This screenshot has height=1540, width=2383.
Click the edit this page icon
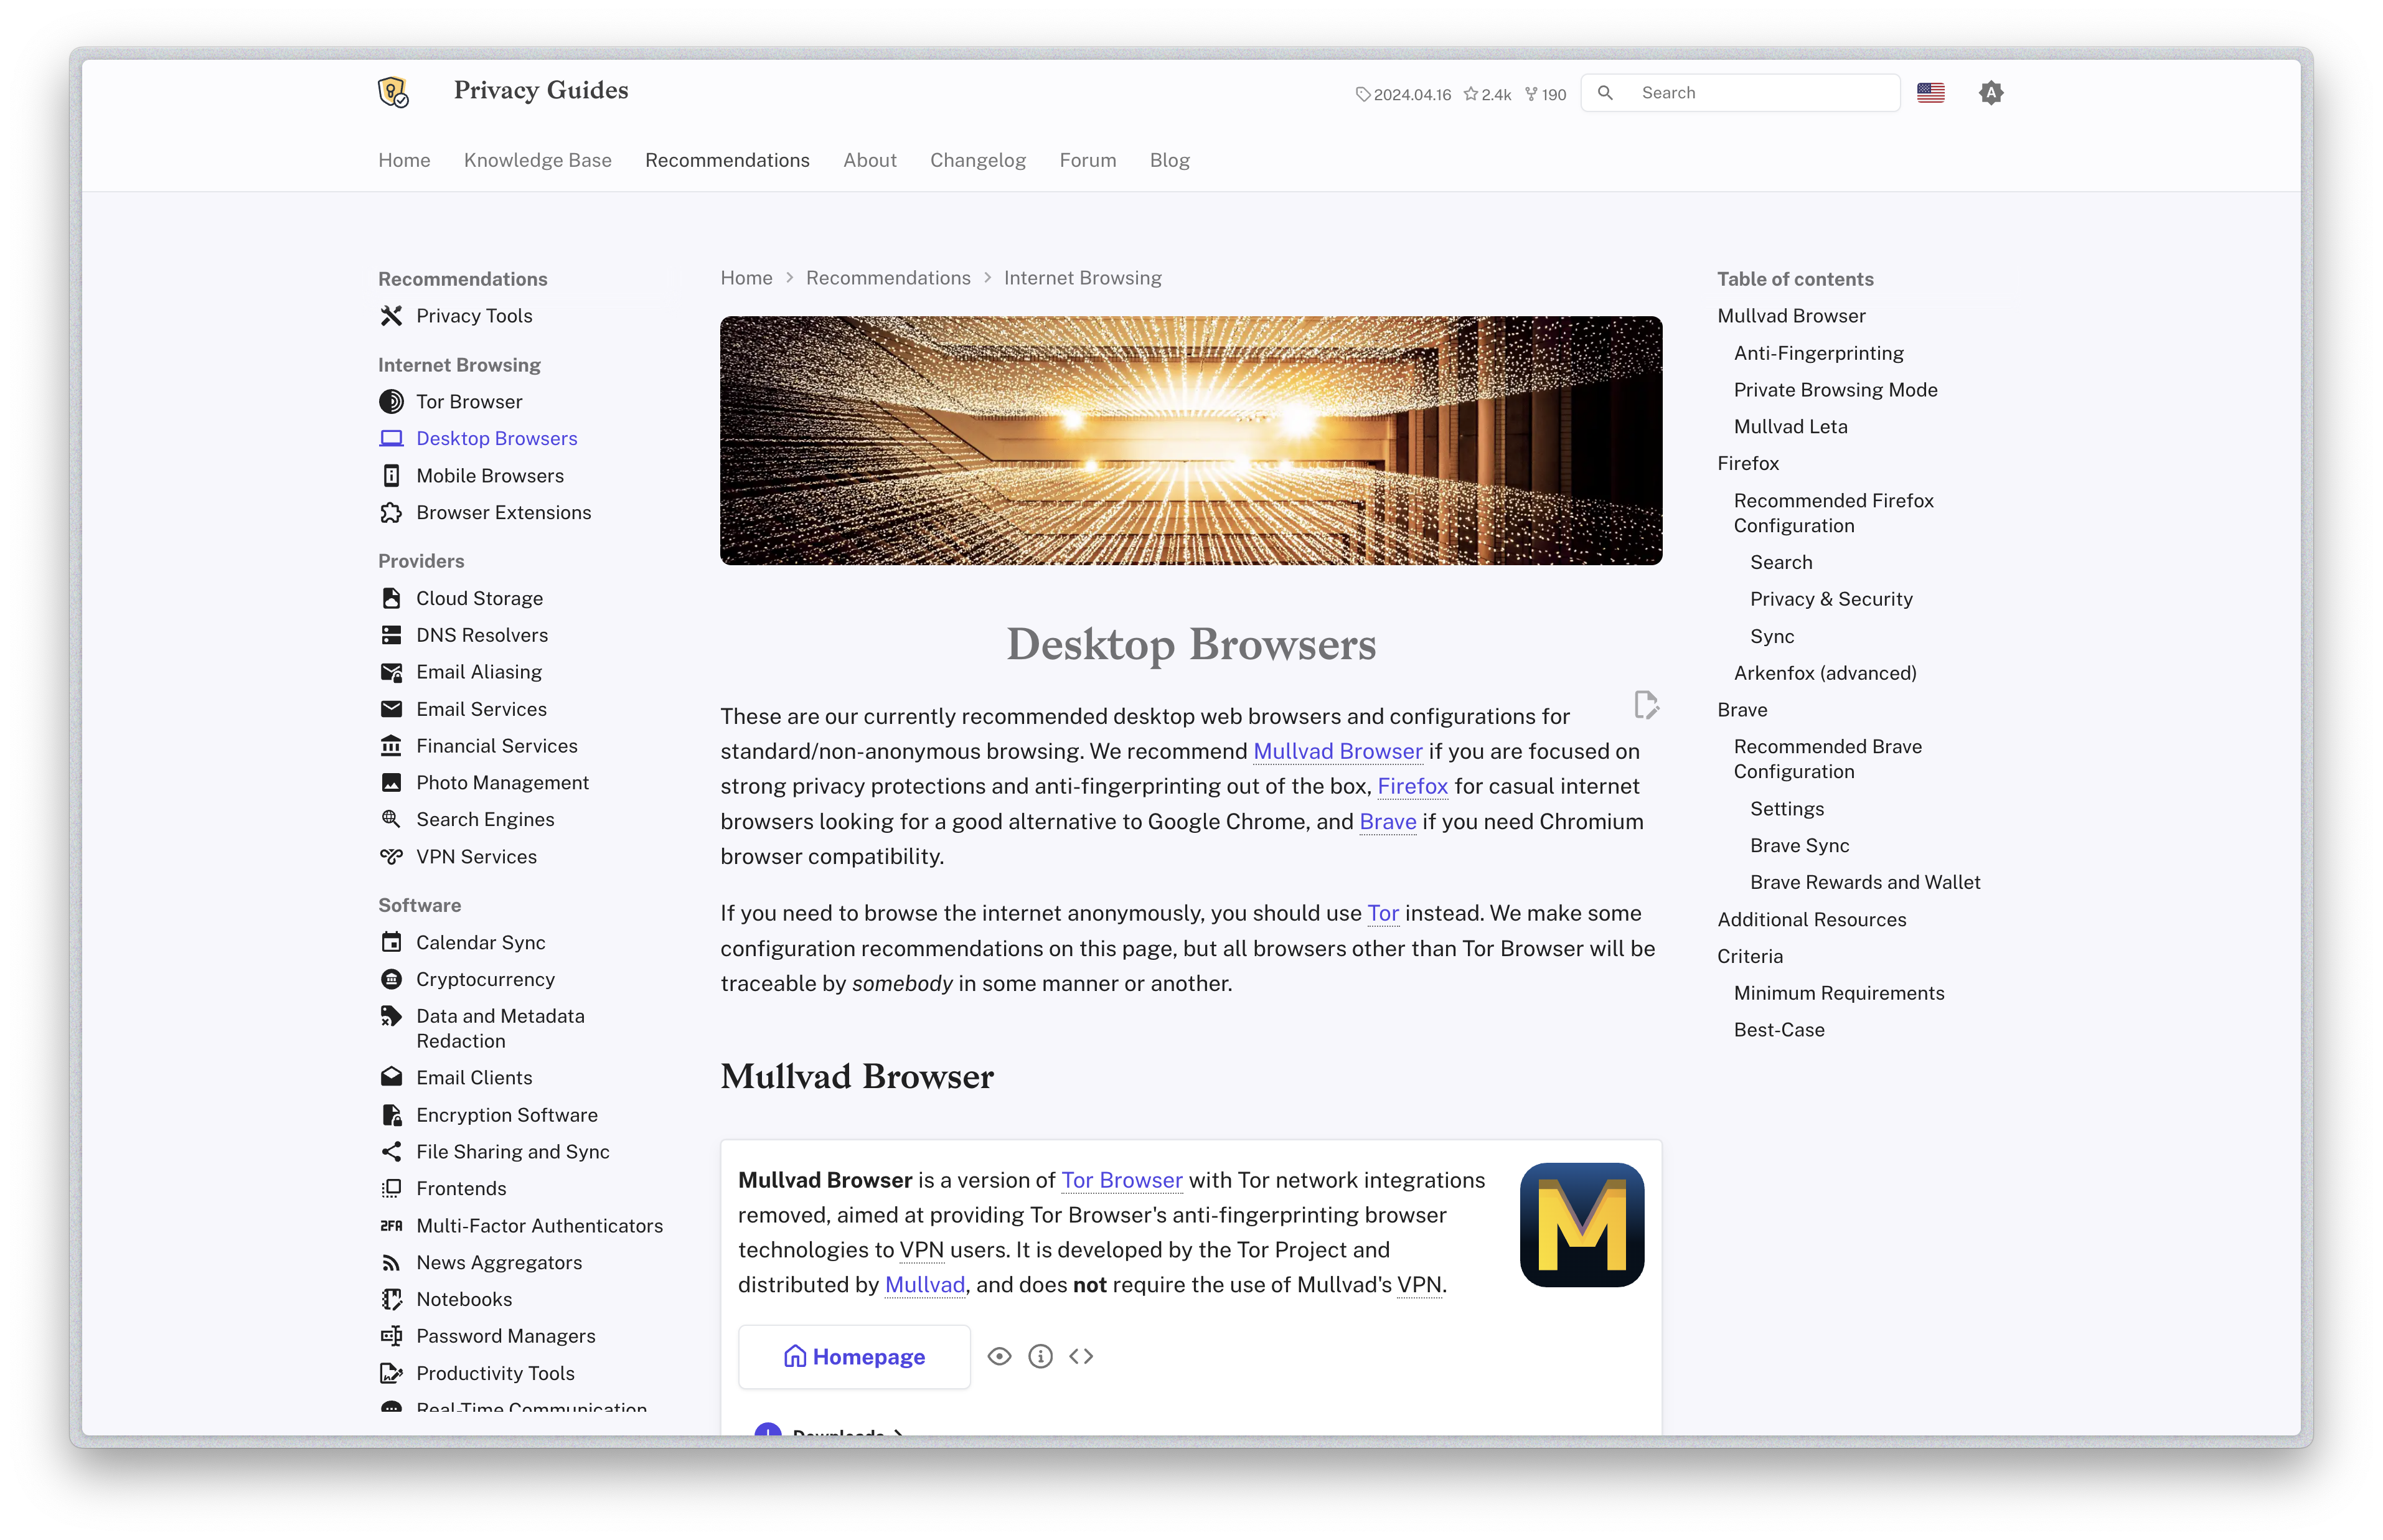(x=1646, y=704)
